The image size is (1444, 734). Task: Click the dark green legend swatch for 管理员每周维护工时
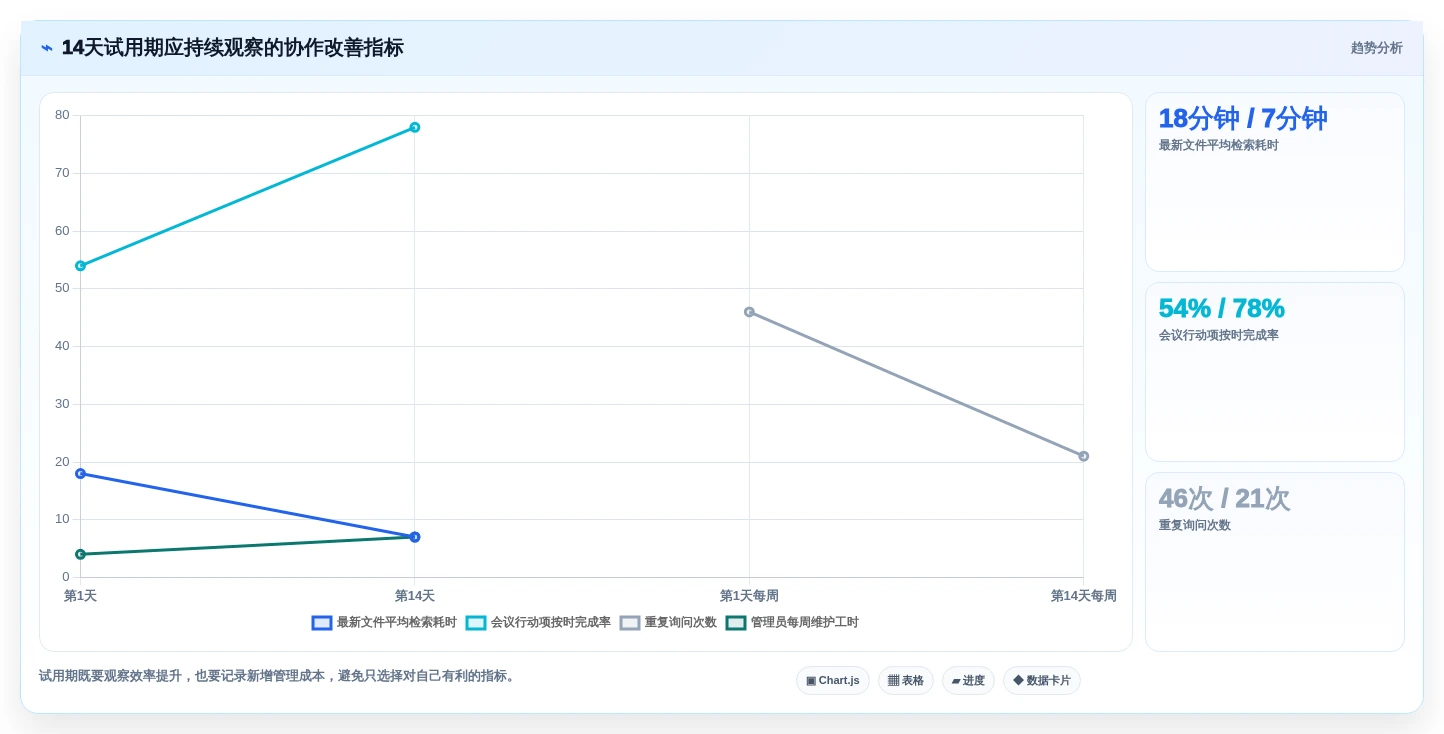click(x=736, y=622)
